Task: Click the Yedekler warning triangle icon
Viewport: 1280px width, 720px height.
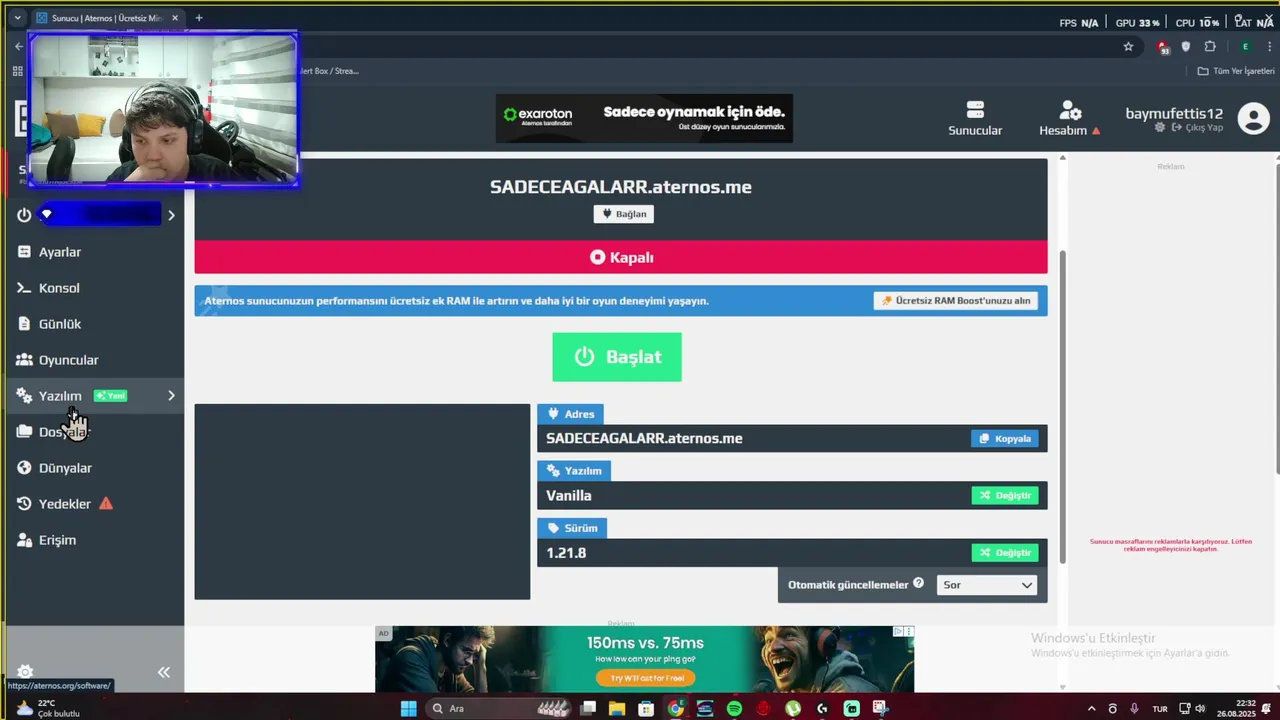Action: (x=106, y=503)
